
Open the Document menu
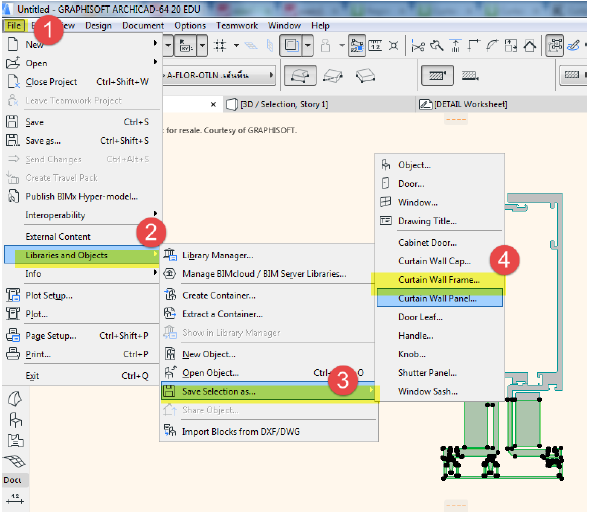coord(143,26)
